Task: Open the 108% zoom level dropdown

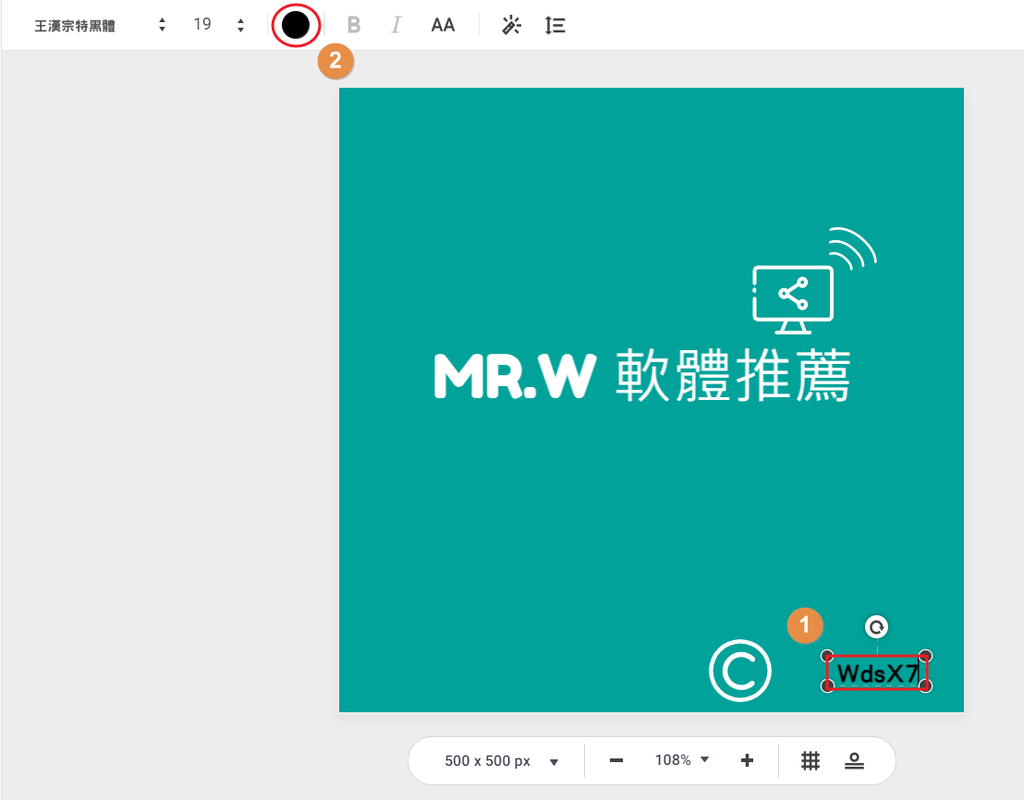Action: coord(682,760)
